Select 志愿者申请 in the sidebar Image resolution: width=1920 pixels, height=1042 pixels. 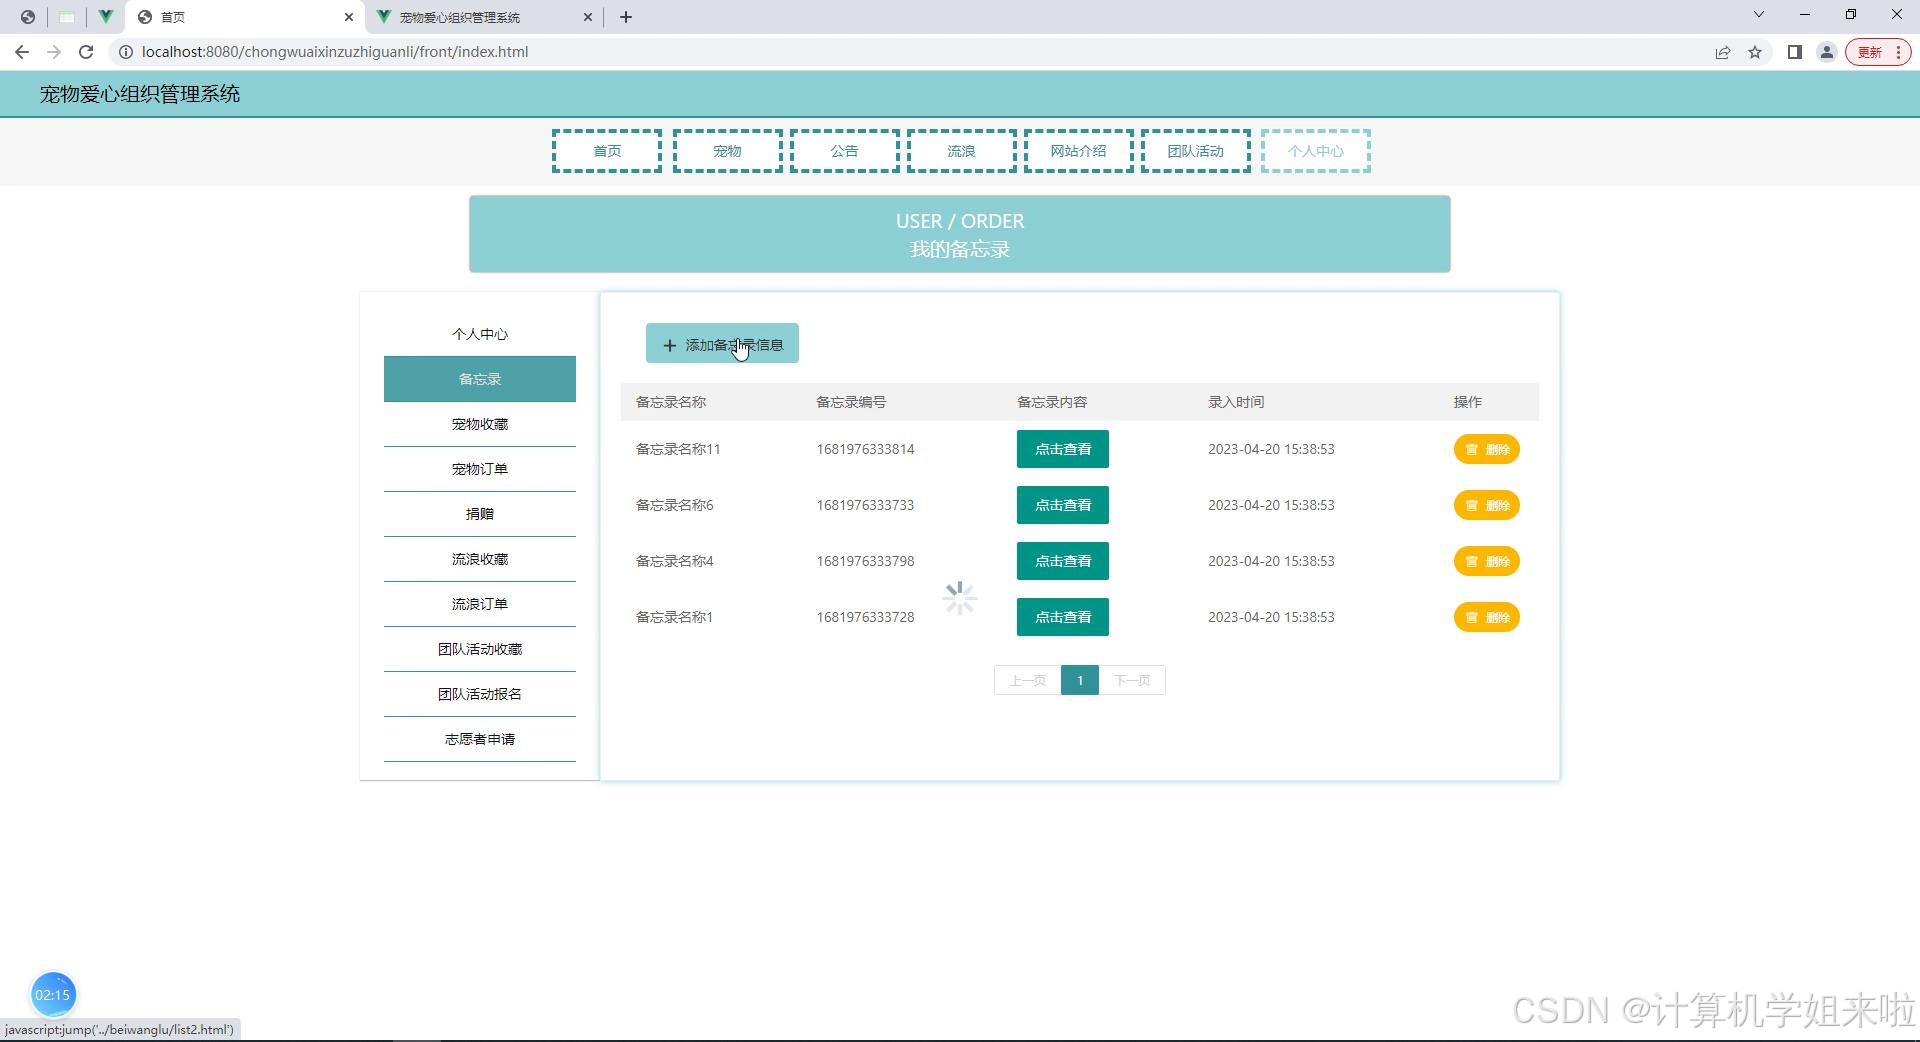(480, 739)
